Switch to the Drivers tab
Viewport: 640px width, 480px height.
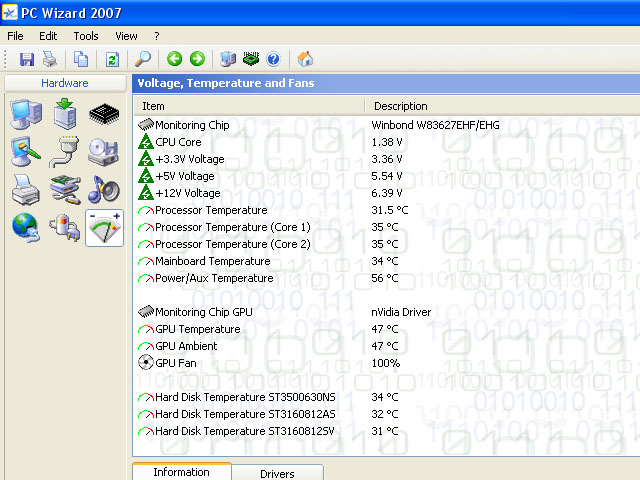pyautogui.click(x=277, y=473)
